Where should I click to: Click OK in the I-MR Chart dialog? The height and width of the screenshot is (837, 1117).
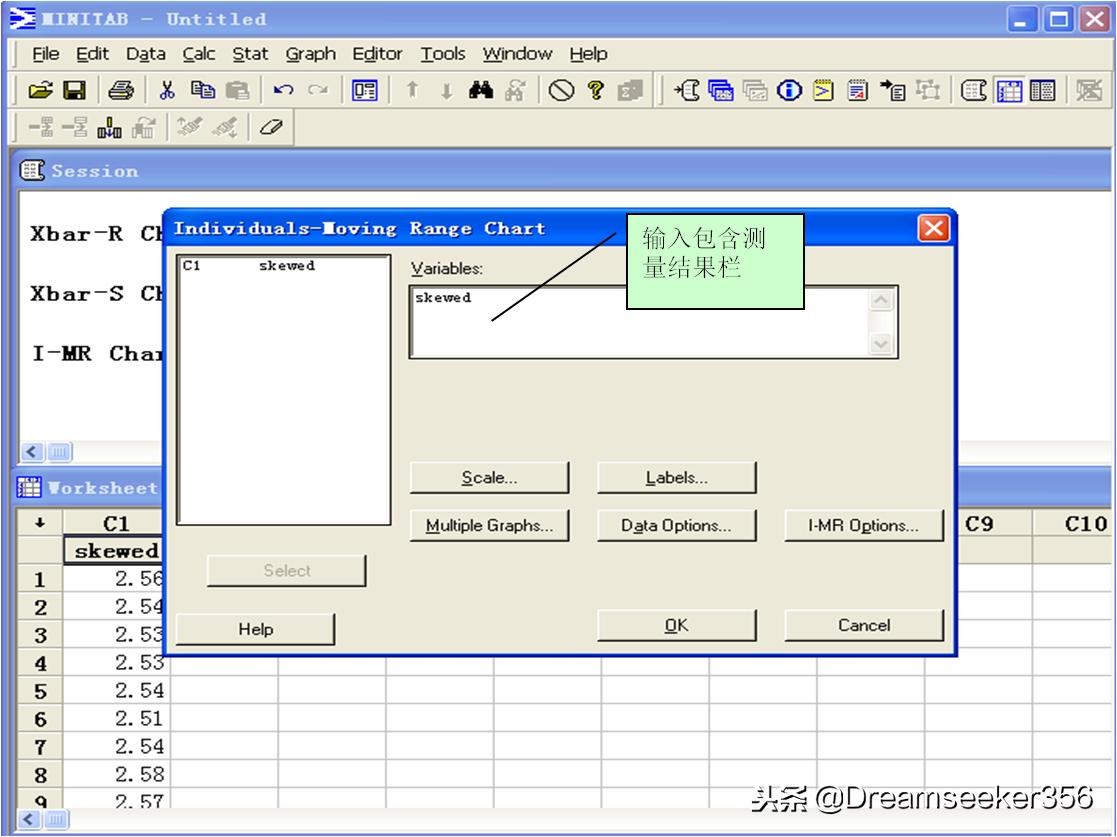[x=677, y=625]
